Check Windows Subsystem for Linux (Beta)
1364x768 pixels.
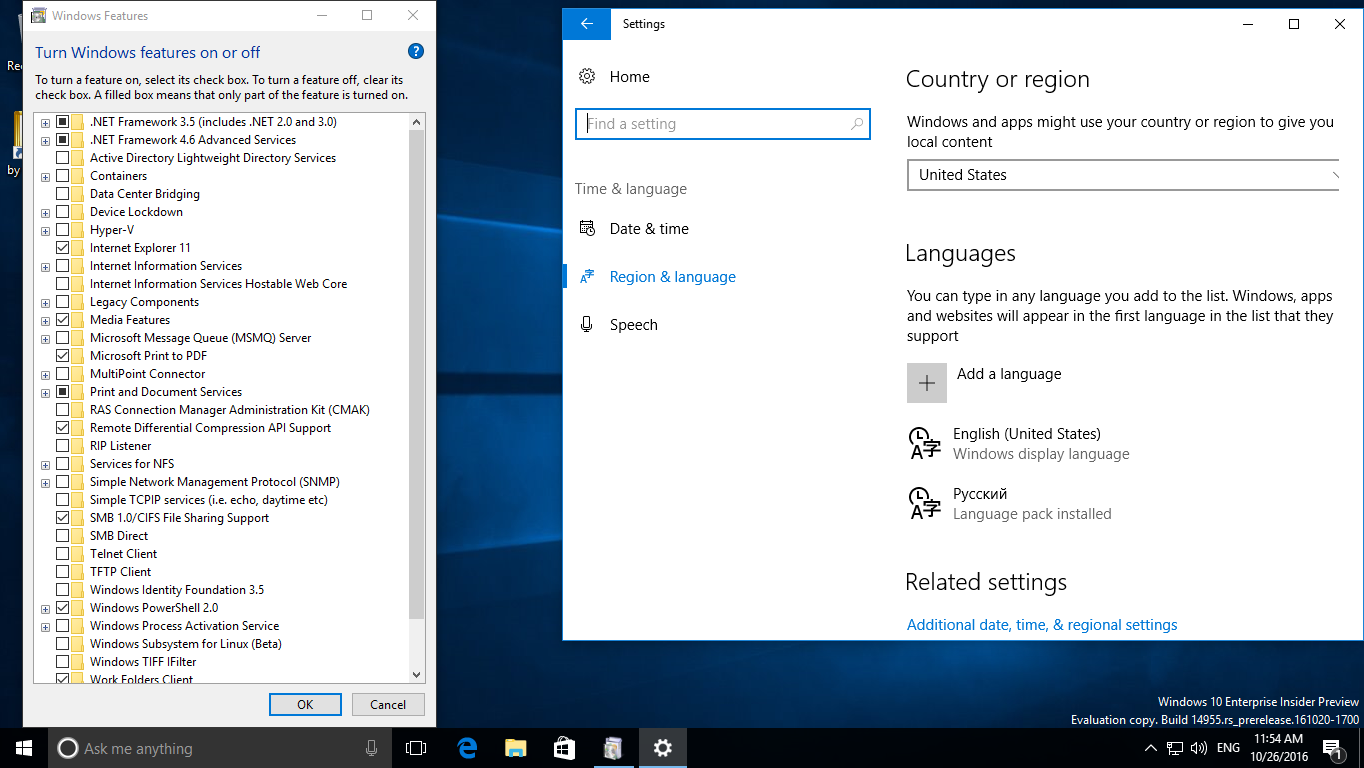pos(63,644)
